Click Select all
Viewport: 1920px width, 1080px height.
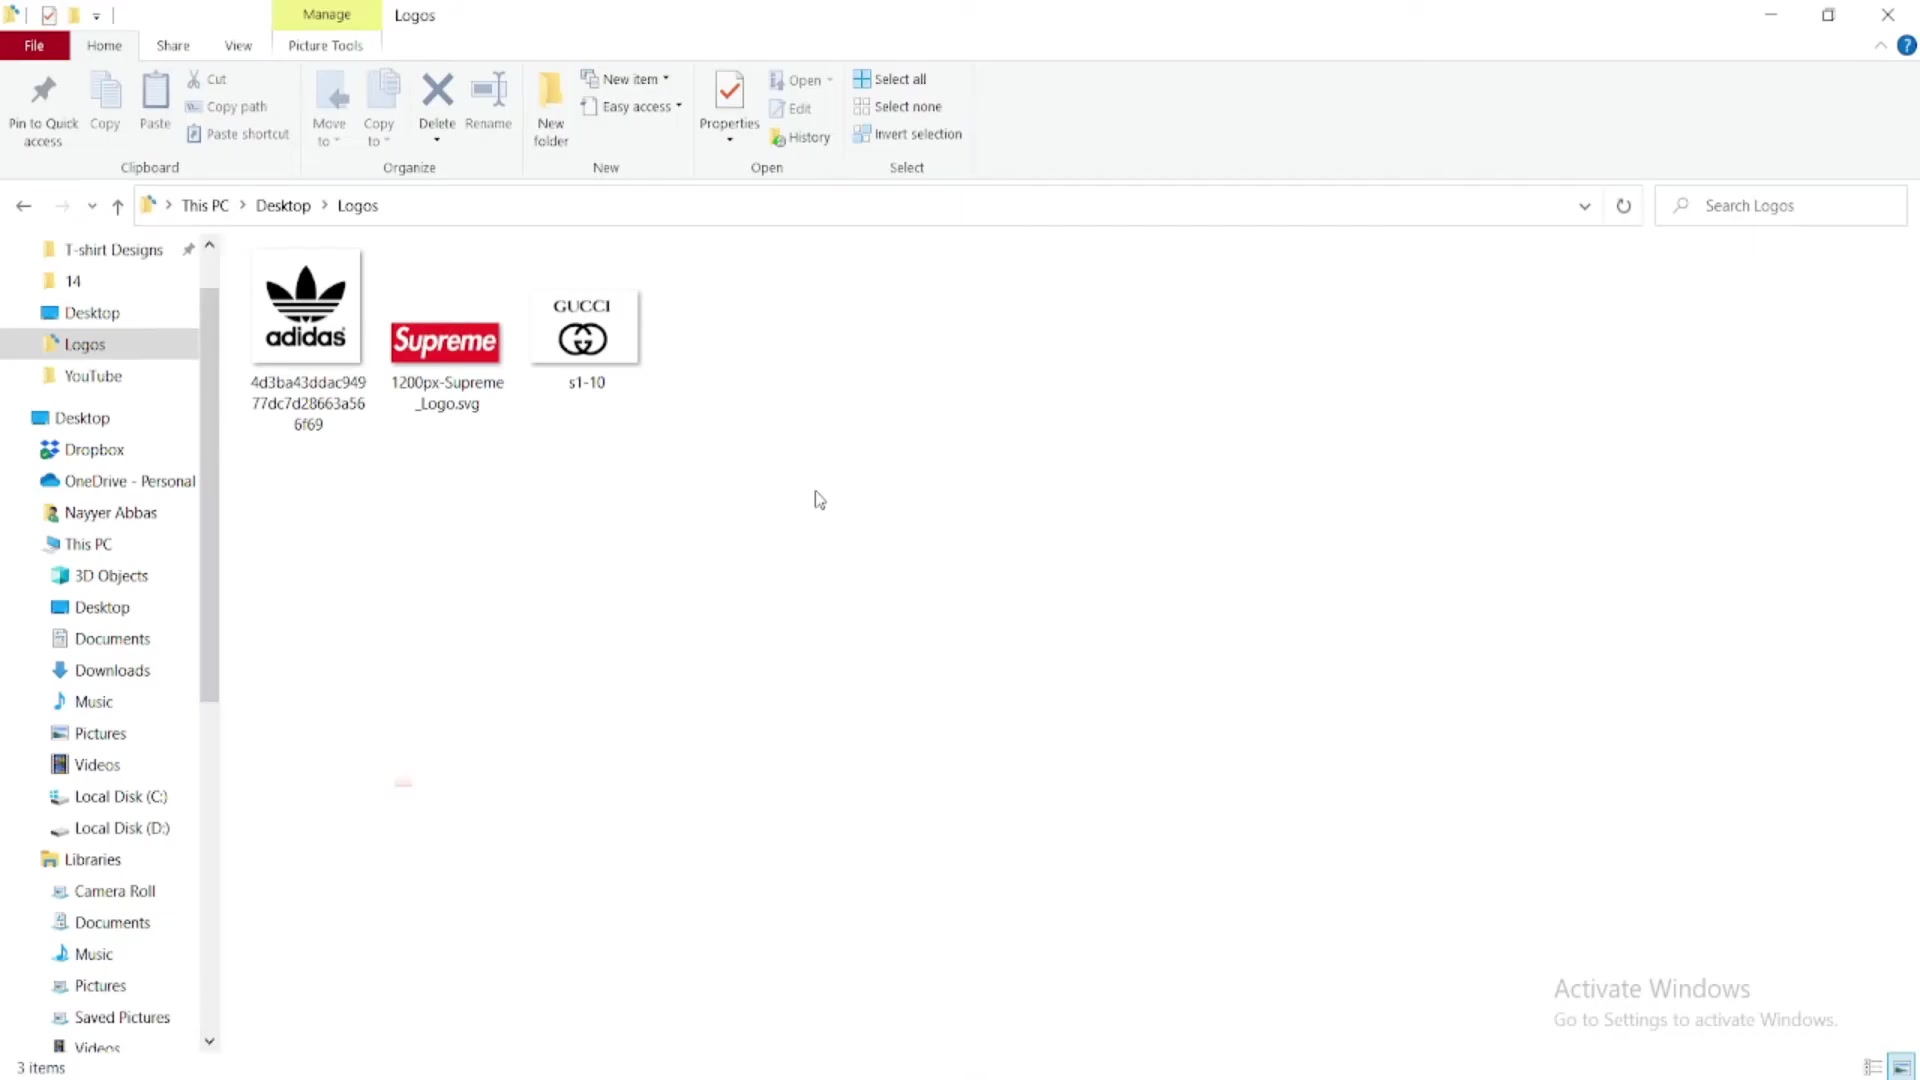890,79
